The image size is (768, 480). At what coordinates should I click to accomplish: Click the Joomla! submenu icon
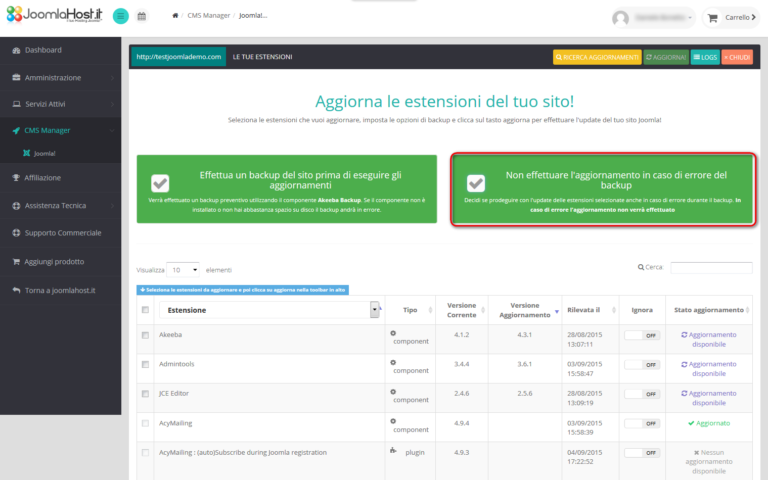(x=26, y=154)
